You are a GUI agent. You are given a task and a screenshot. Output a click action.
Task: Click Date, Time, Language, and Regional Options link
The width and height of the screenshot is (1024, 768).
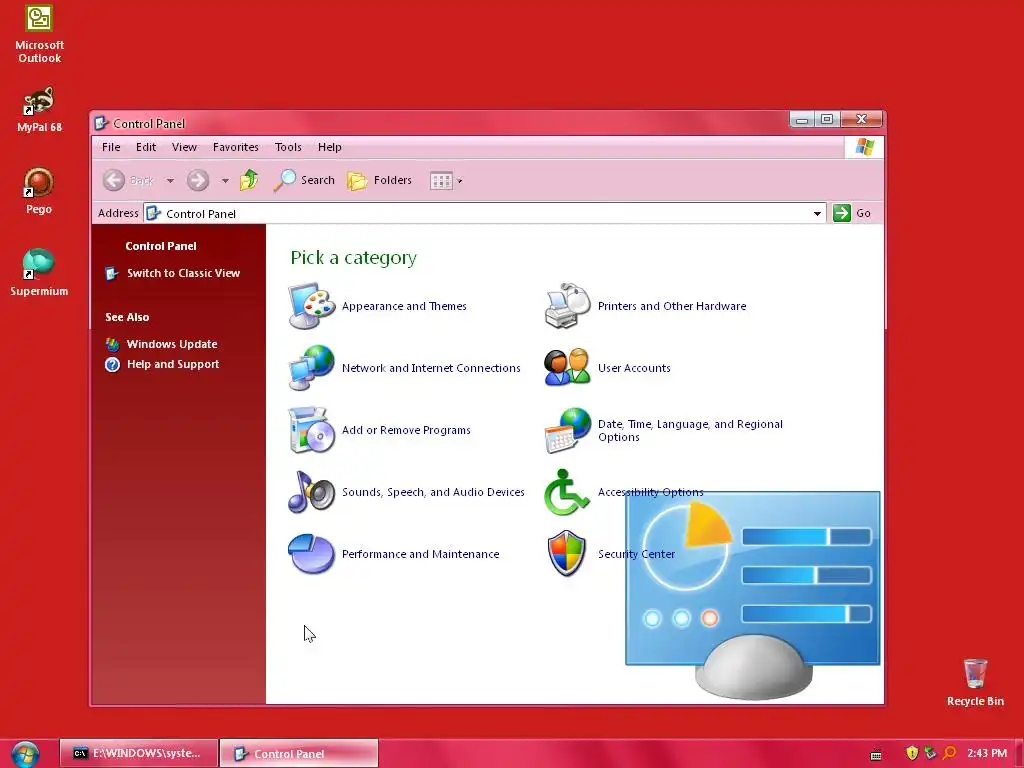[690, 430]
